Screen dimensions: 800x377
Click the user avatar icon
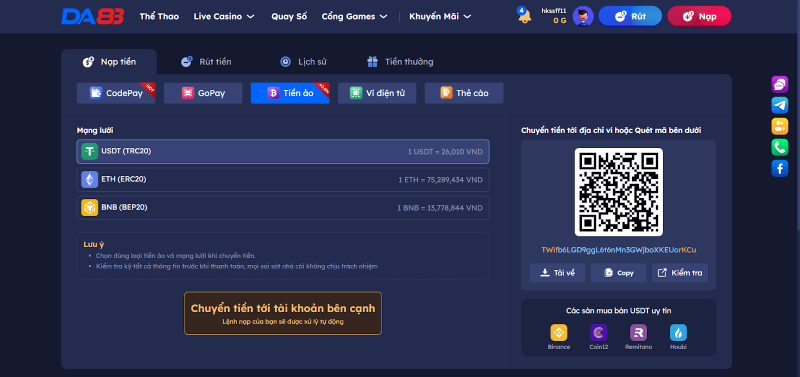[583, 16]
